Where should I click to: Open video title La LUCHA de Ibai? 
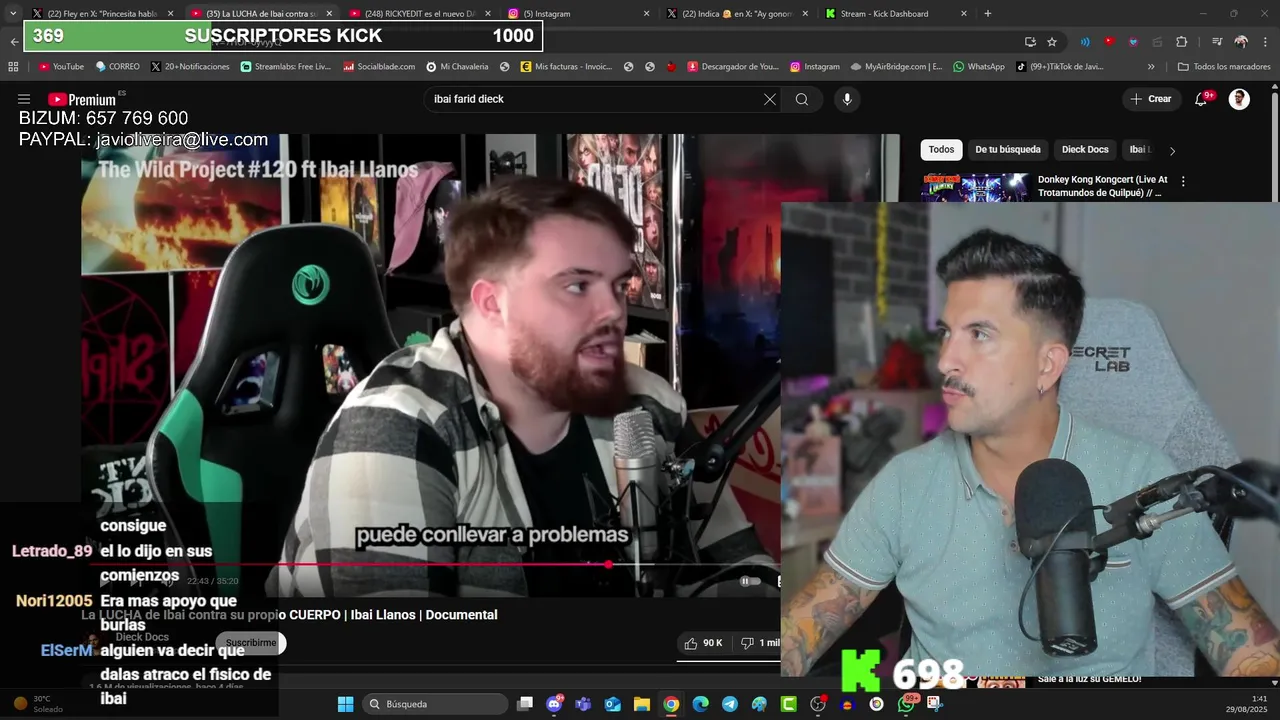pos(289,615)
